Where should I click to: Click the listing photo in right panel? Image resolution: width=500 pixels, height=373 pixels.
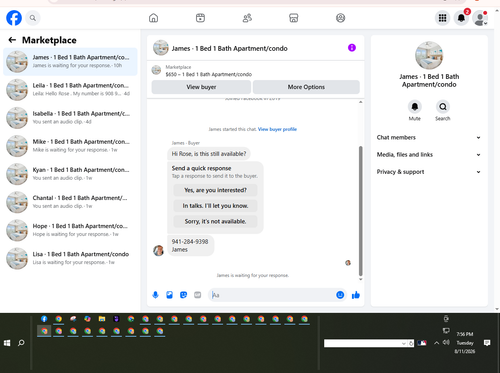(x=429, y=55)
